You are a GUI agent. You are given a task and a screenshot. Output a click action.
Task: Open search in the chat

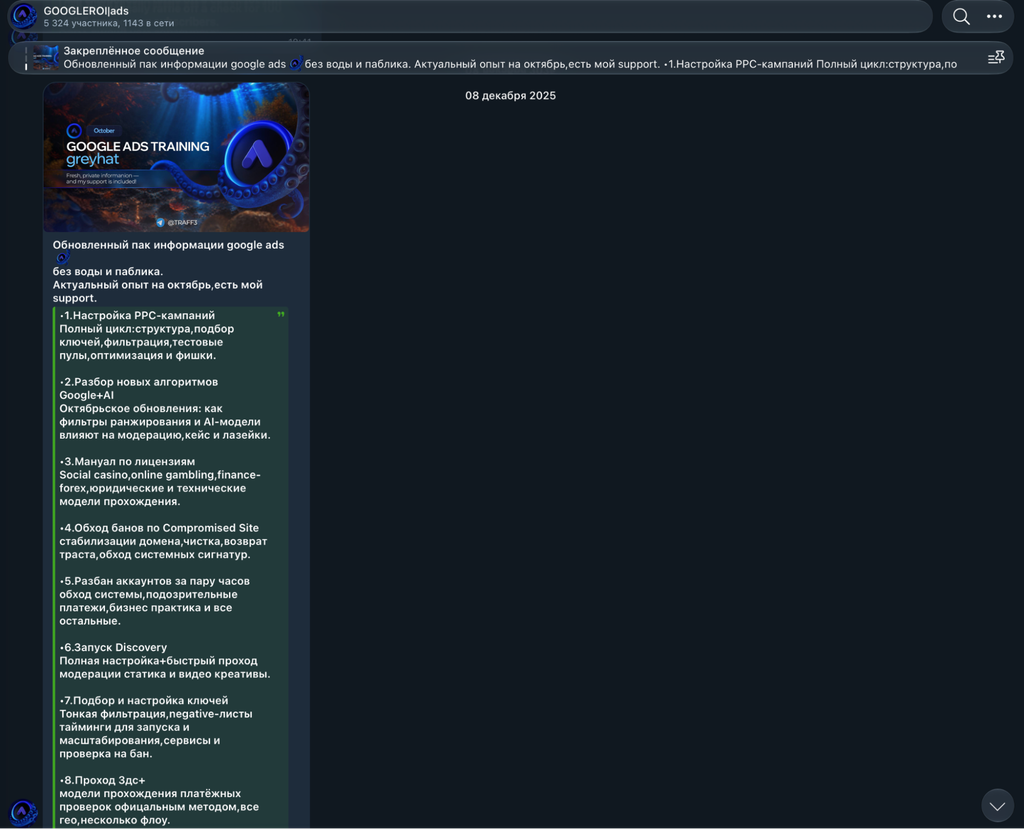(x=961, y=16)
